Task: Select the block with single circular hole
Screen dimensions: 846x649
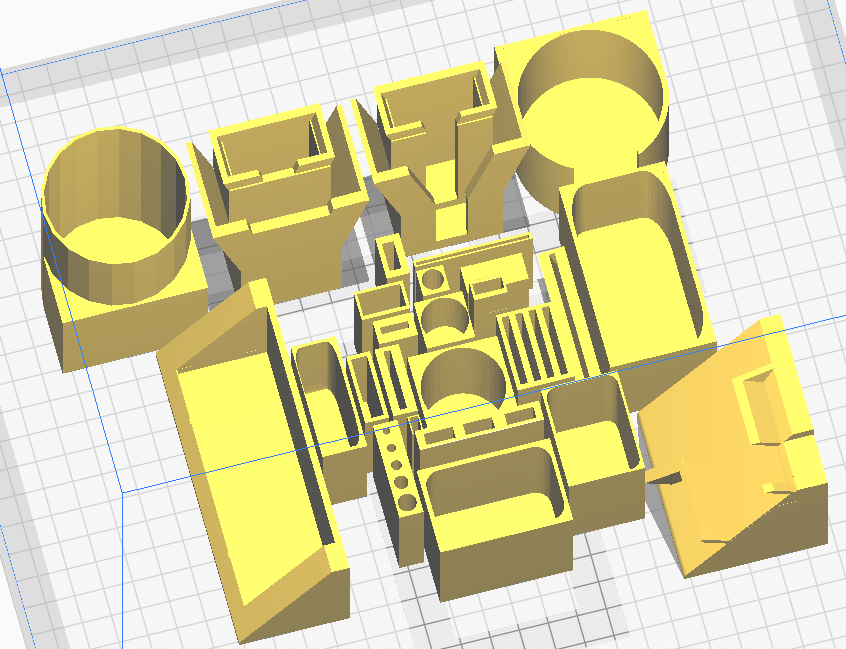Action: pos(432,282)
